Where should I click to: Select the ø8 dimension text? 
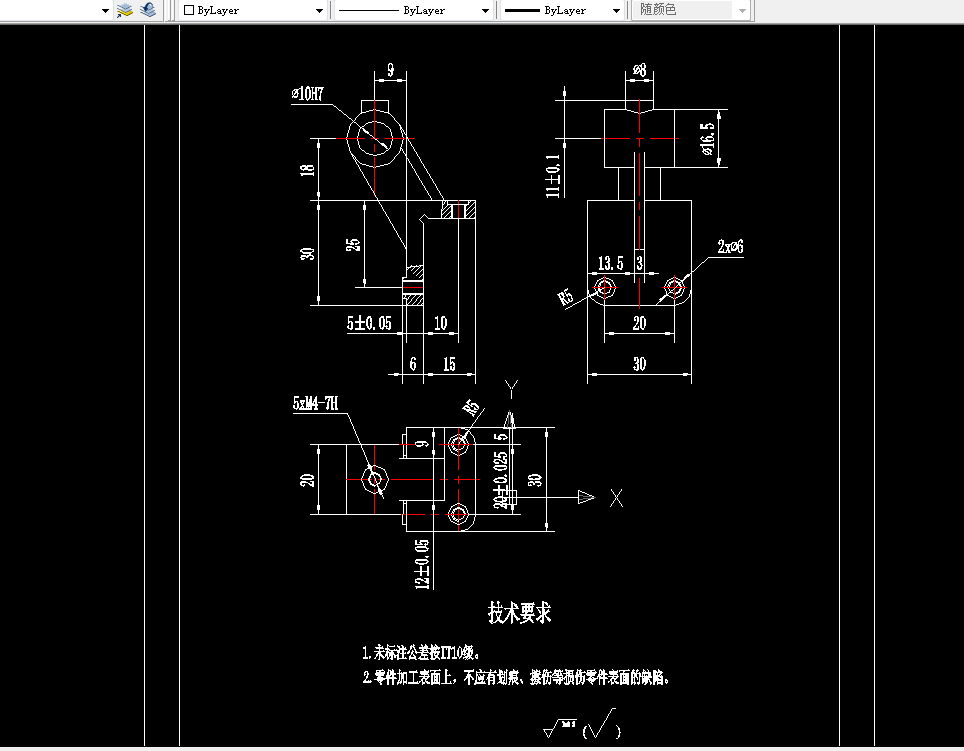(x=639, y=70)
